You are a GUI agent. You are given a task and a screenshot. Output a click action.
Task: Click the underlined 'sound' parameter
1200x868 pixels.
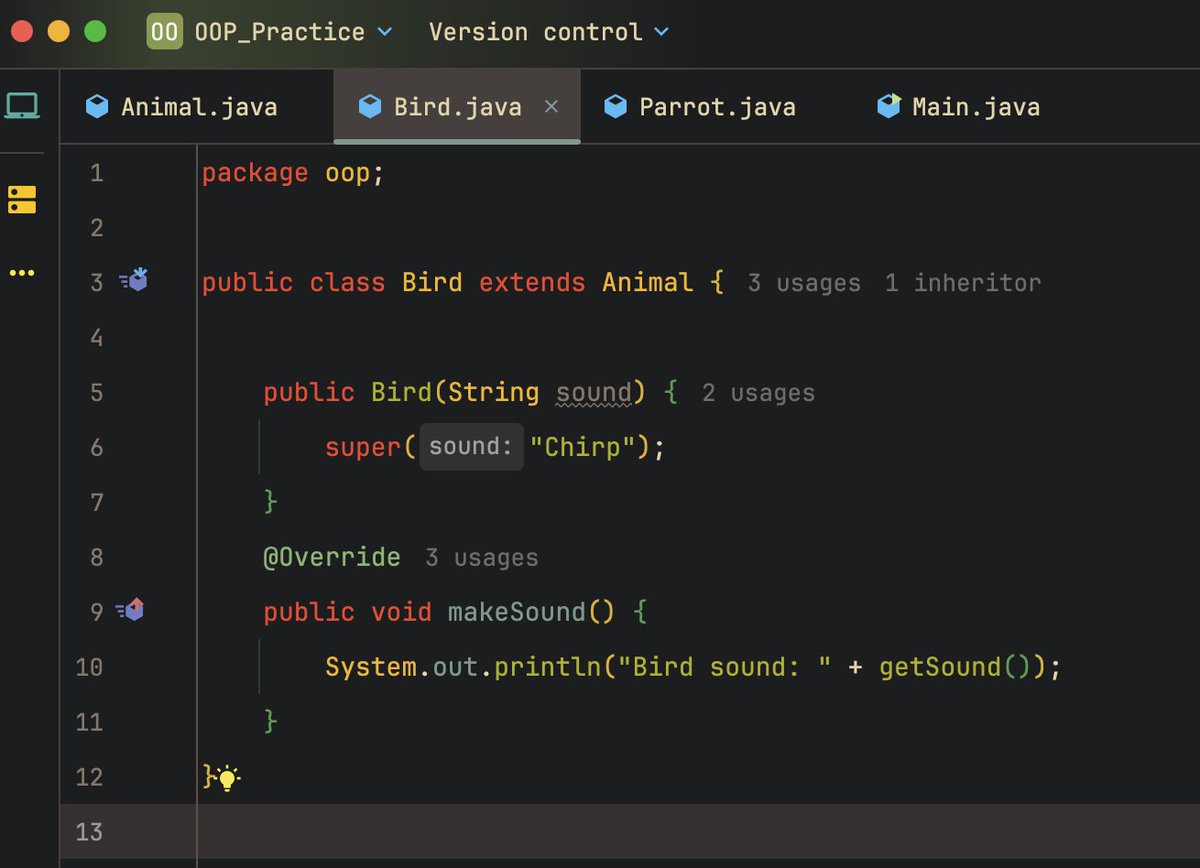(594, 392)
